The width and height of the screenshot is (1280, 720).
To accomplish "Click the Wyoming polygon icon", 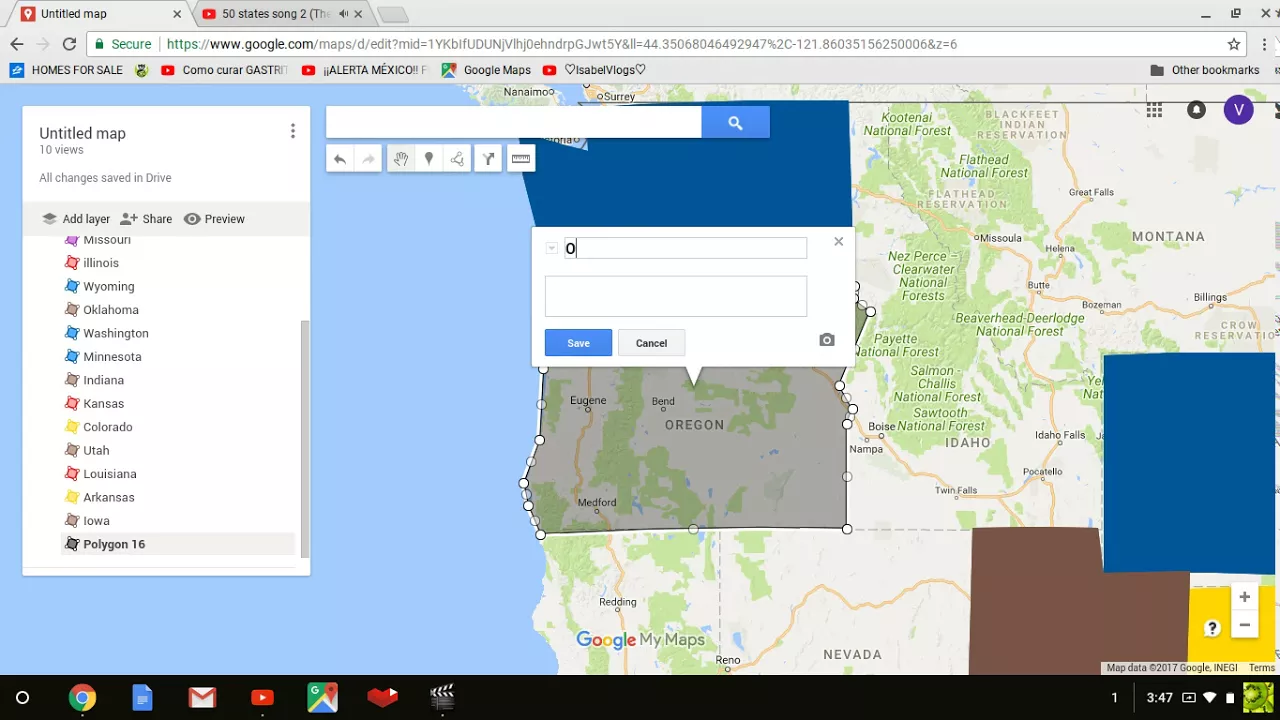I will tap(72, 286).
